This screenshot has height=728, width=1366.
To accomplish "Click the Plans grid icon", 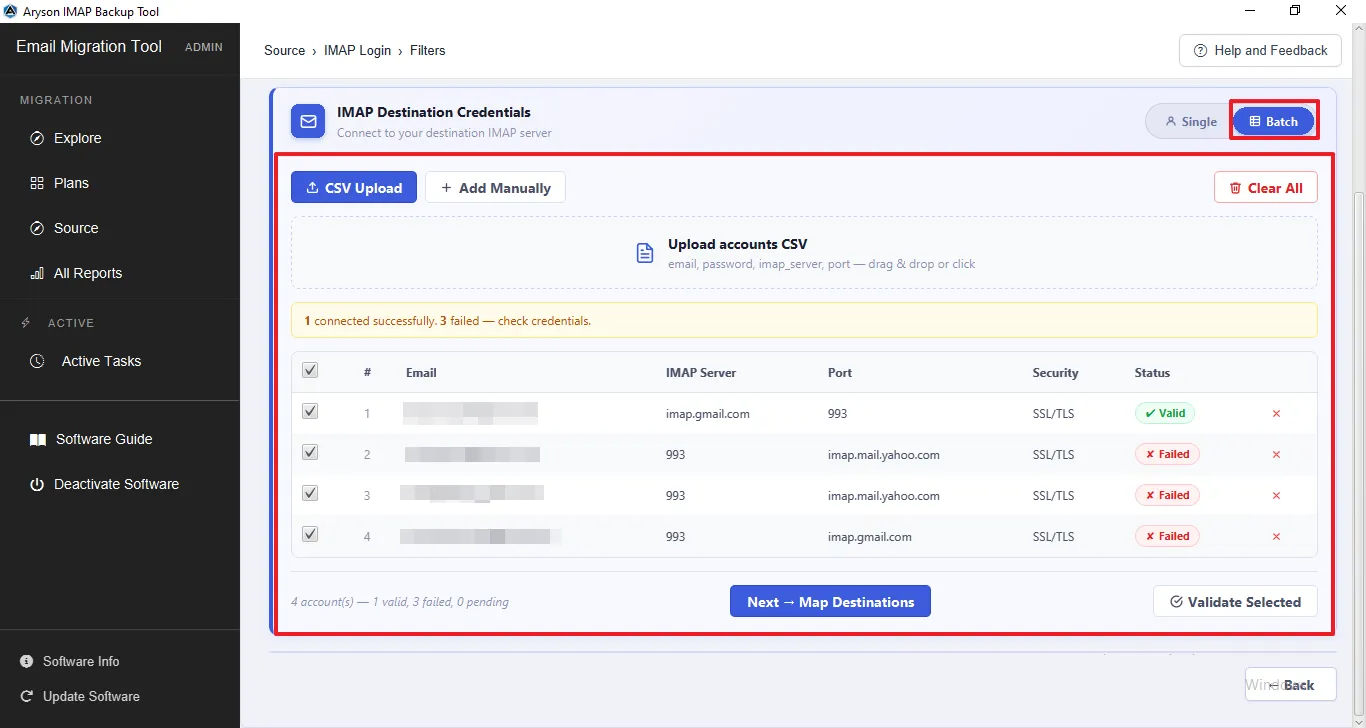I will click(37, 183).
